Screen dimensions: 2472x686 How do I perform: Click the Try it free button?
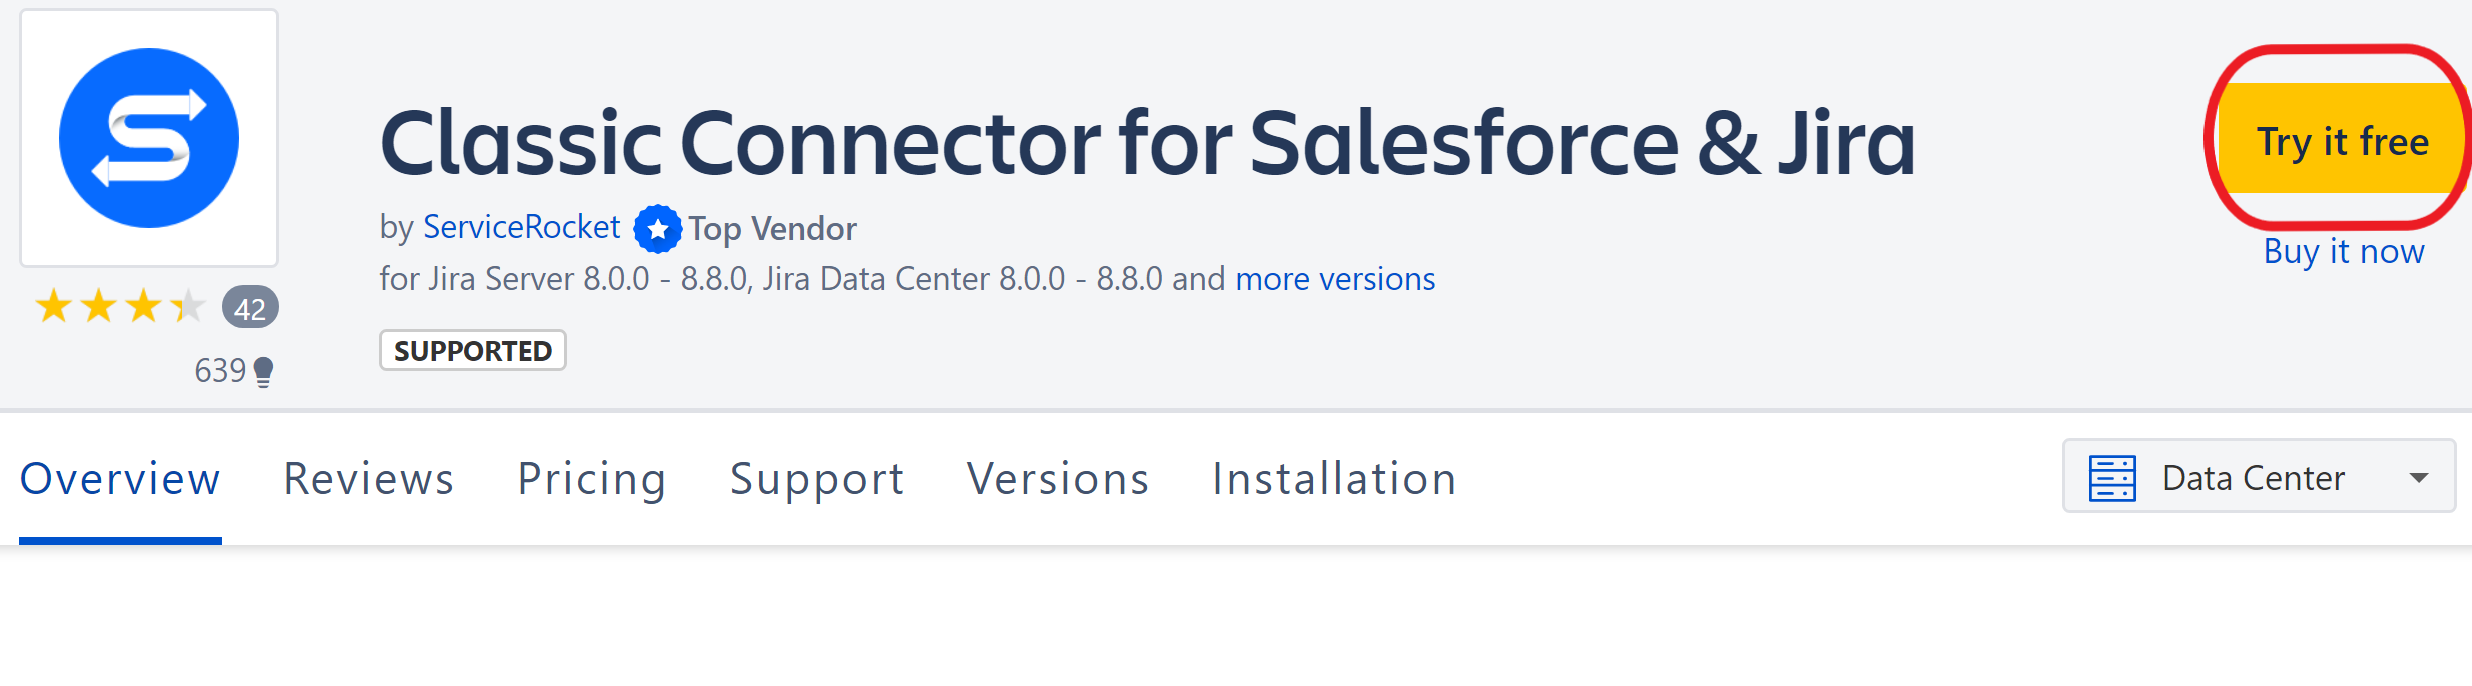2343,138
